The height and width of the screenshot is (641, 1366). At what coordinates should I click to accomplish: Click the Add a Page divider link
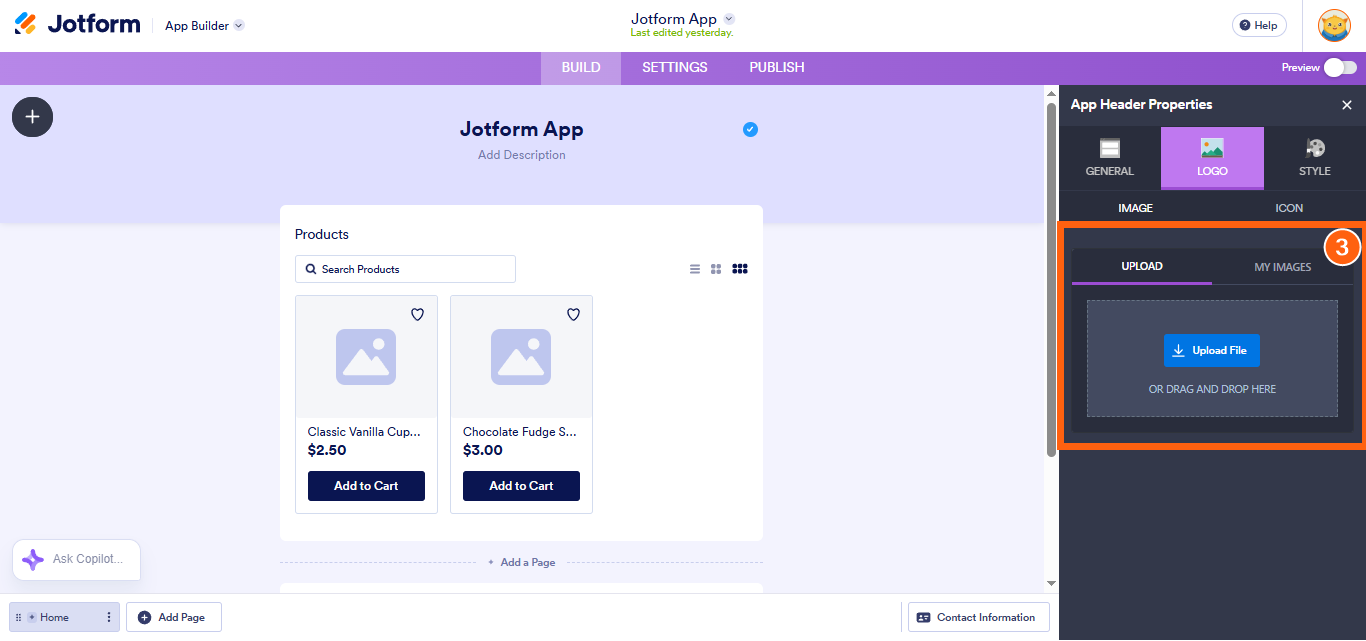pos(521,562)
